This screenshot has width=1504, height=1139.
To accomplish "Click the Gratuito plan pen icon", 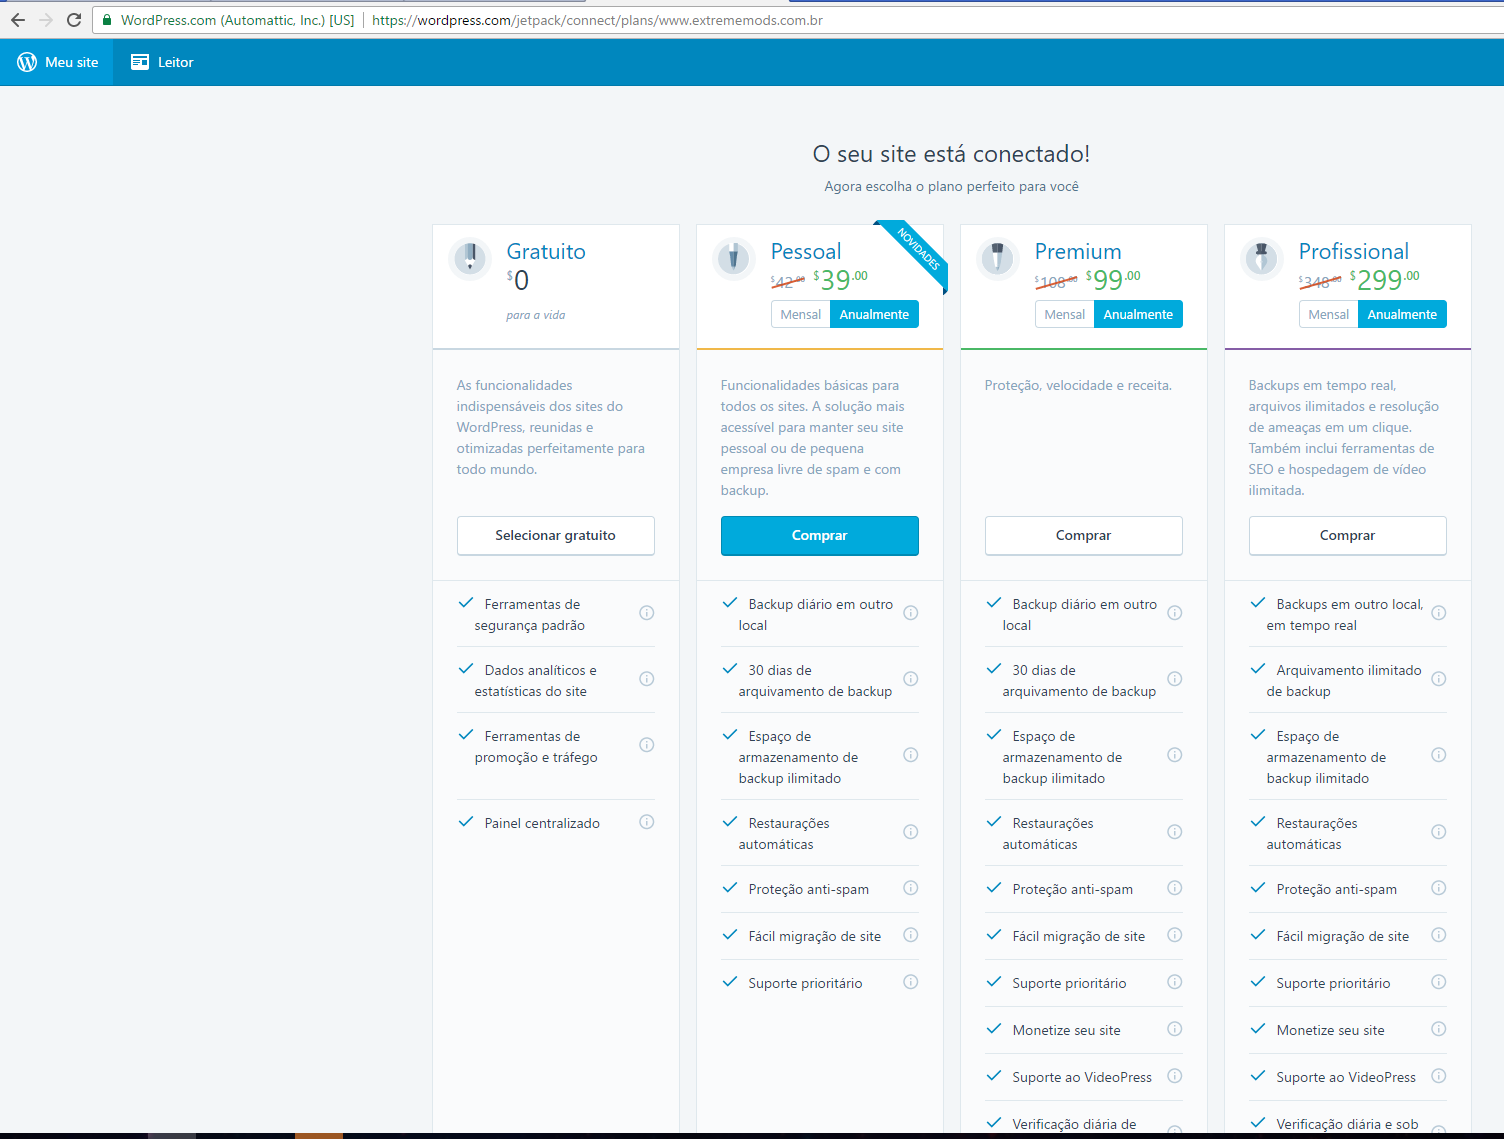I will pos(470,258).
